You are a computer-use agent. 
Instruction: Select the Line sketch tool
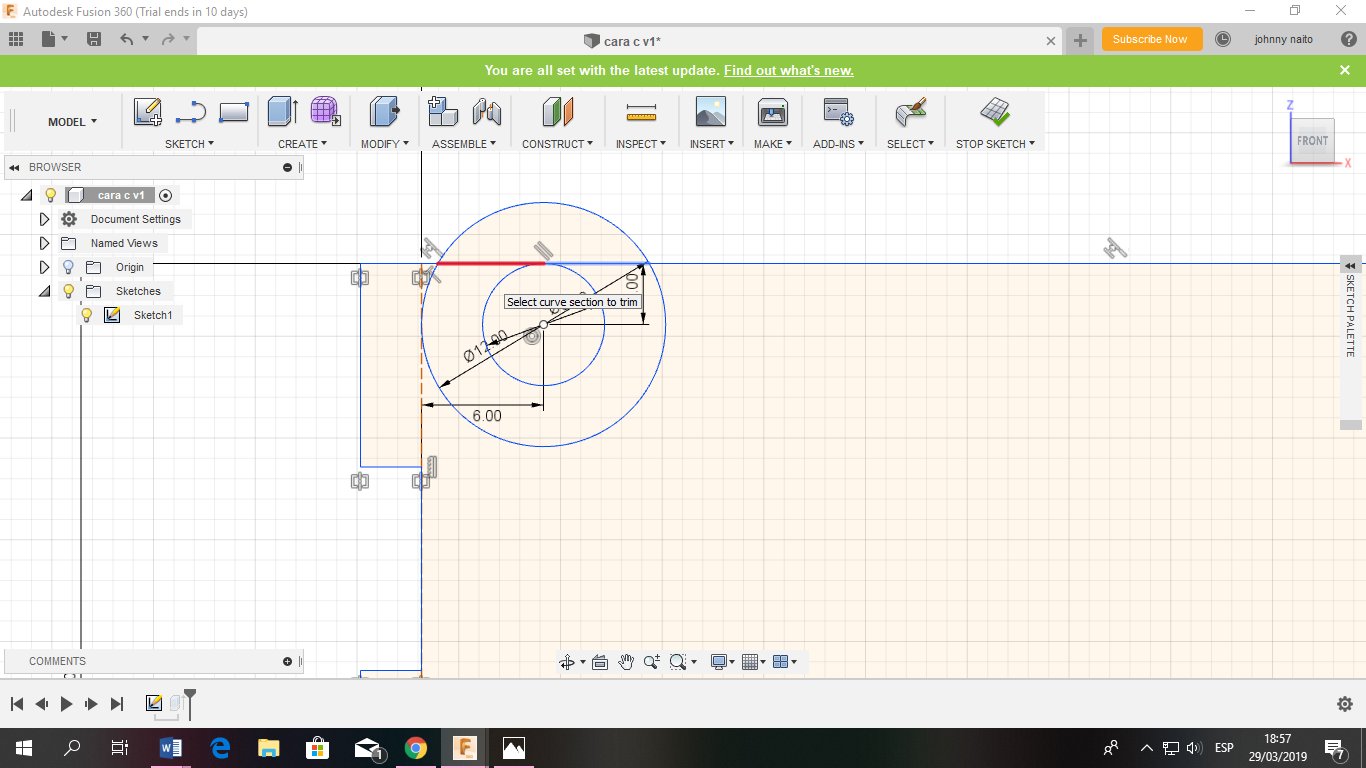[x=190, y=112]
